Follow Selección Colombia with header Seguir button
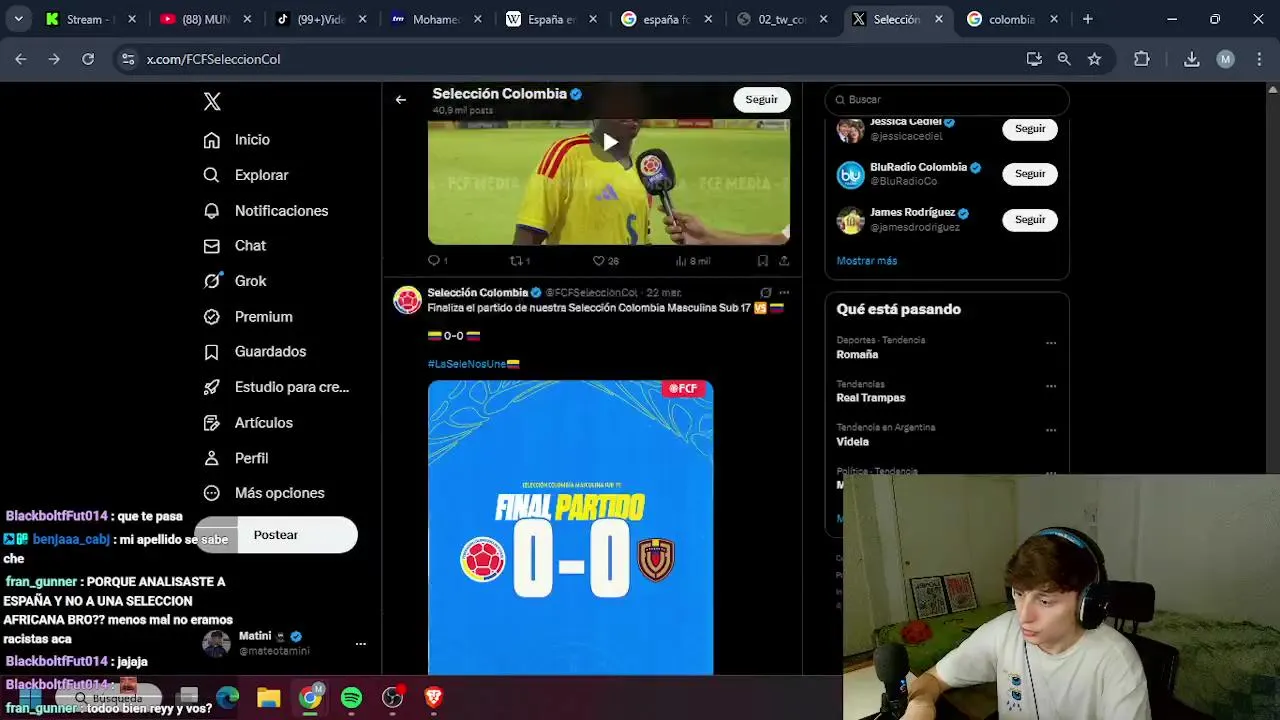The height and width of the screenshot is (720, 1280). point(761,99)
